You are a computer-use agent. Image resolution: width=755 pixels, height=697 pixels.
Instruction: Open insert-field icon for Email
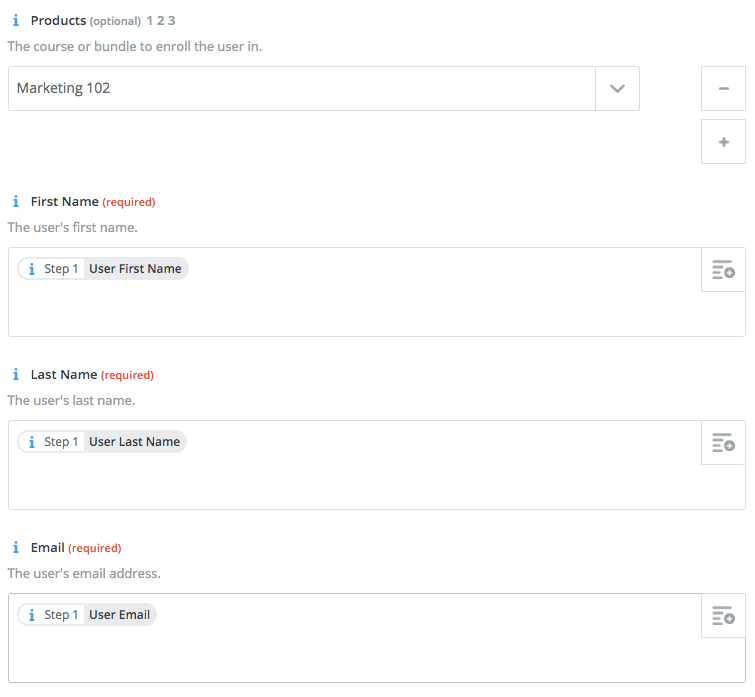[x=723, y=616]
